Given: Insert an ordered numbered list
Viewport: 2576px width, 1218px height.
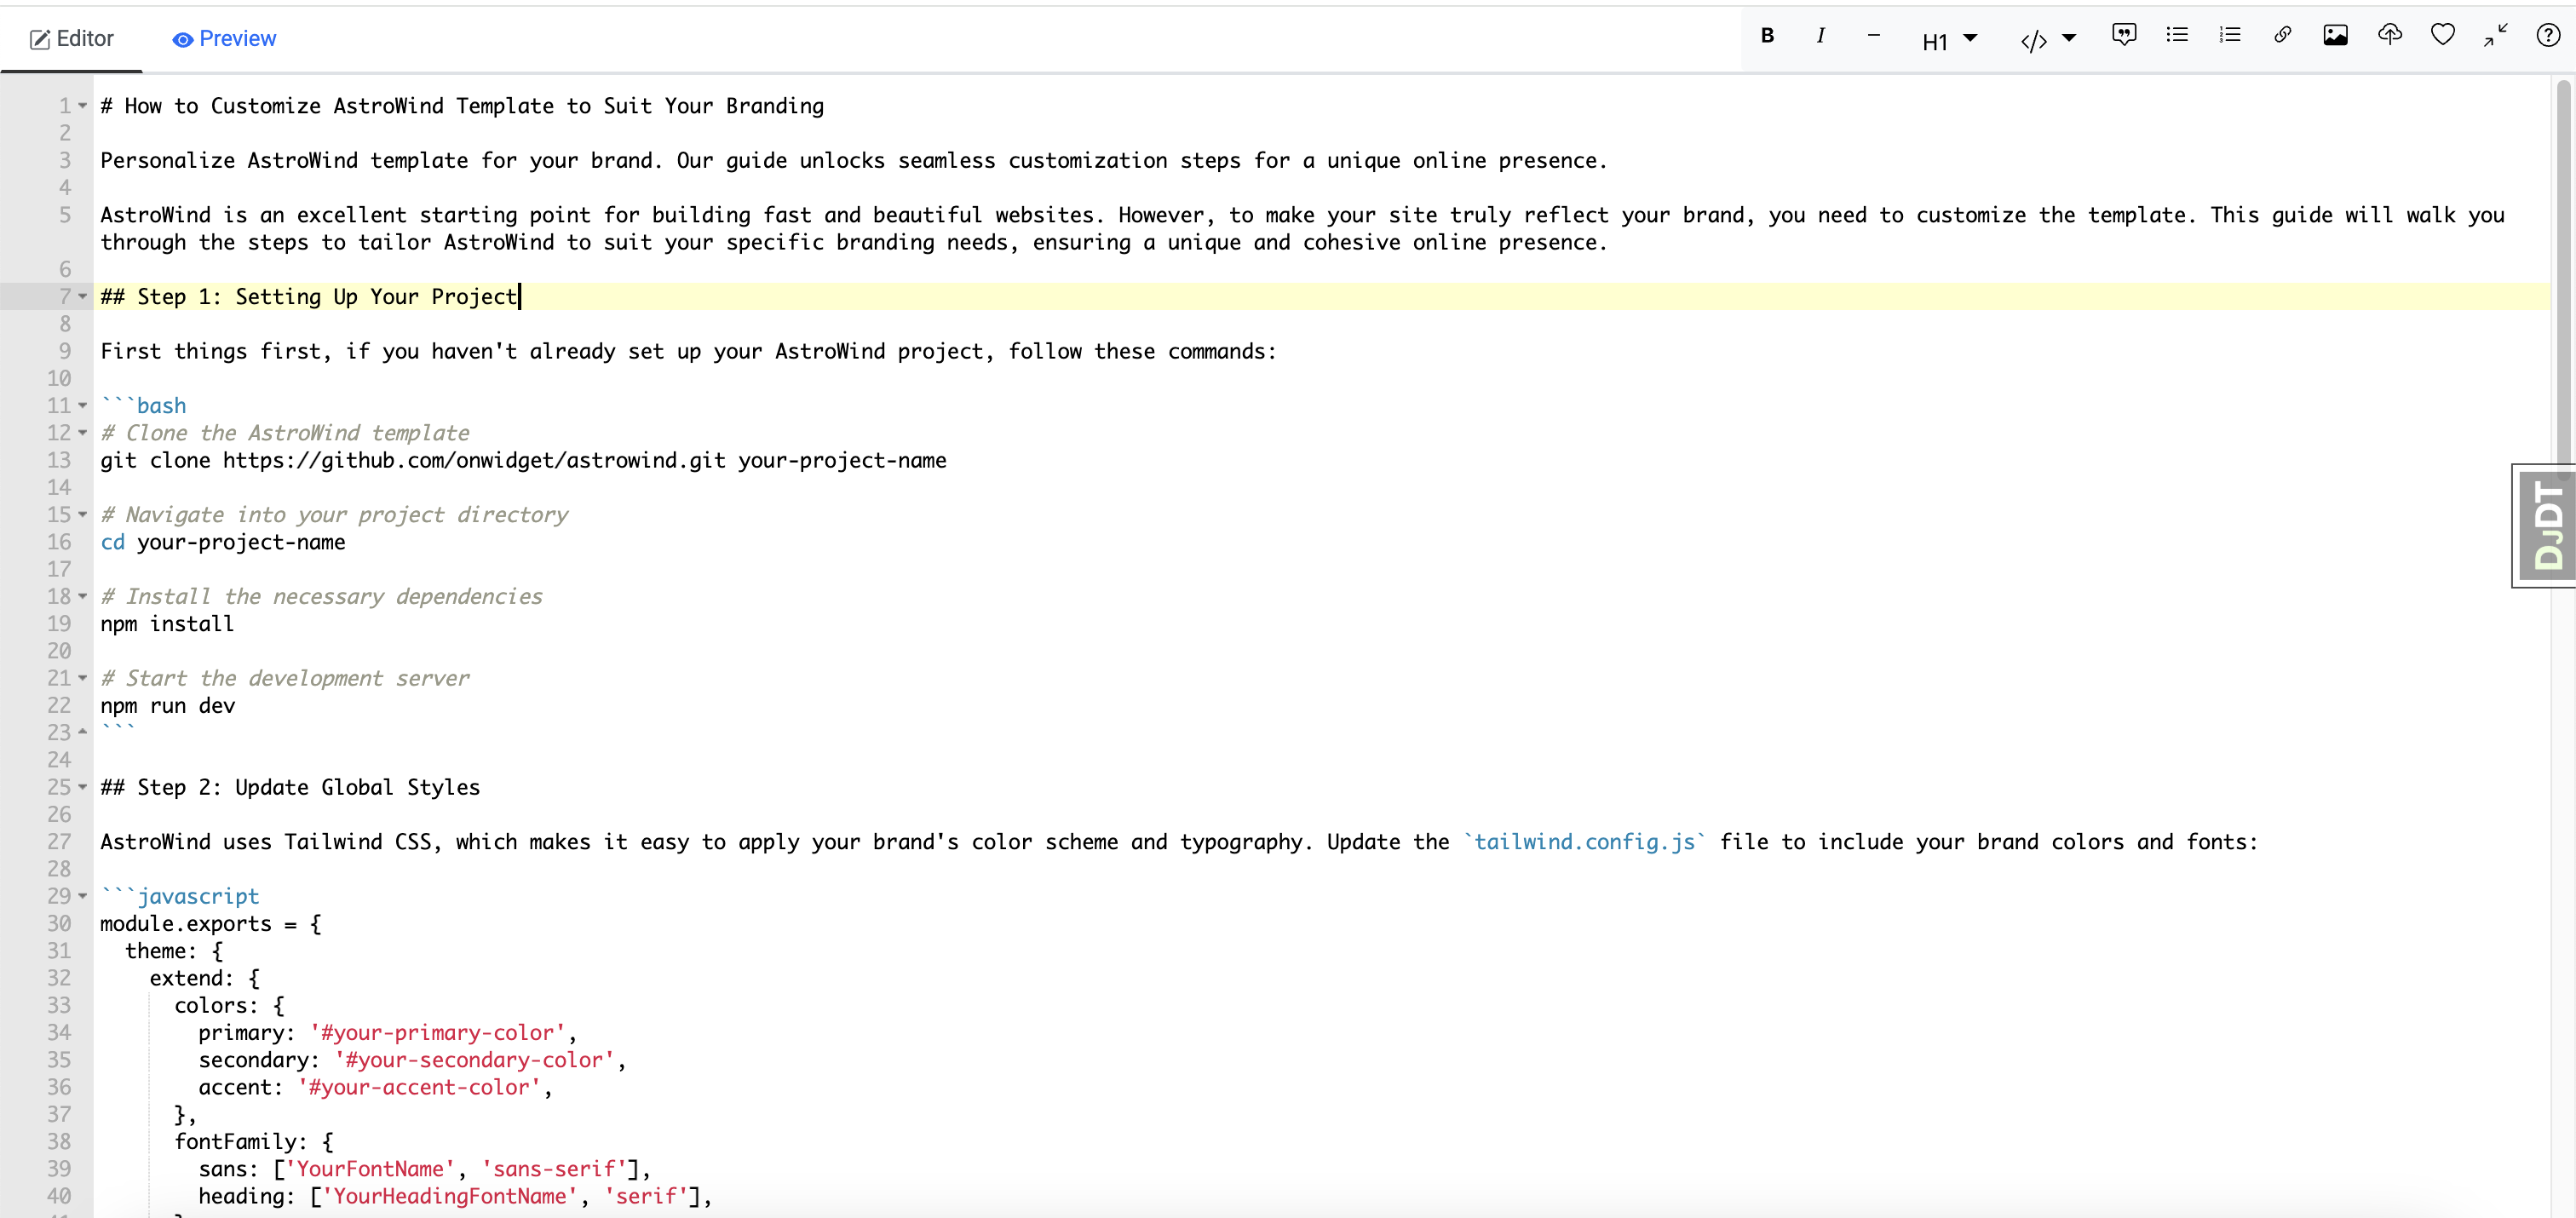Looking at the screenshot, I should coord(2229,36).
